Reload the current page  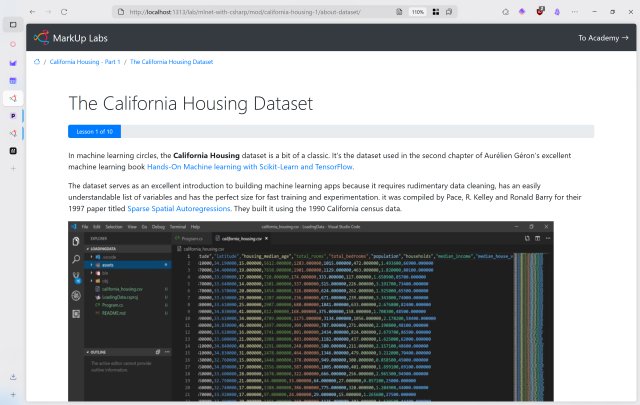click(x=64, y=12)
